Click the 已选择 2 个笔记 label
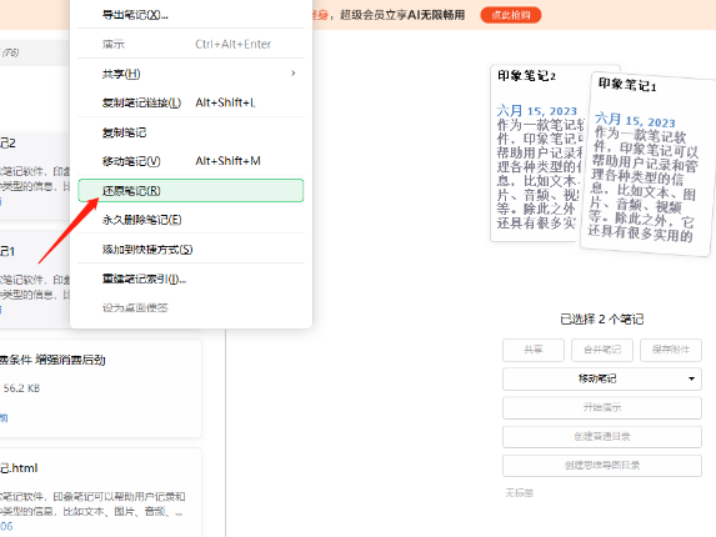 pos(602,319)
